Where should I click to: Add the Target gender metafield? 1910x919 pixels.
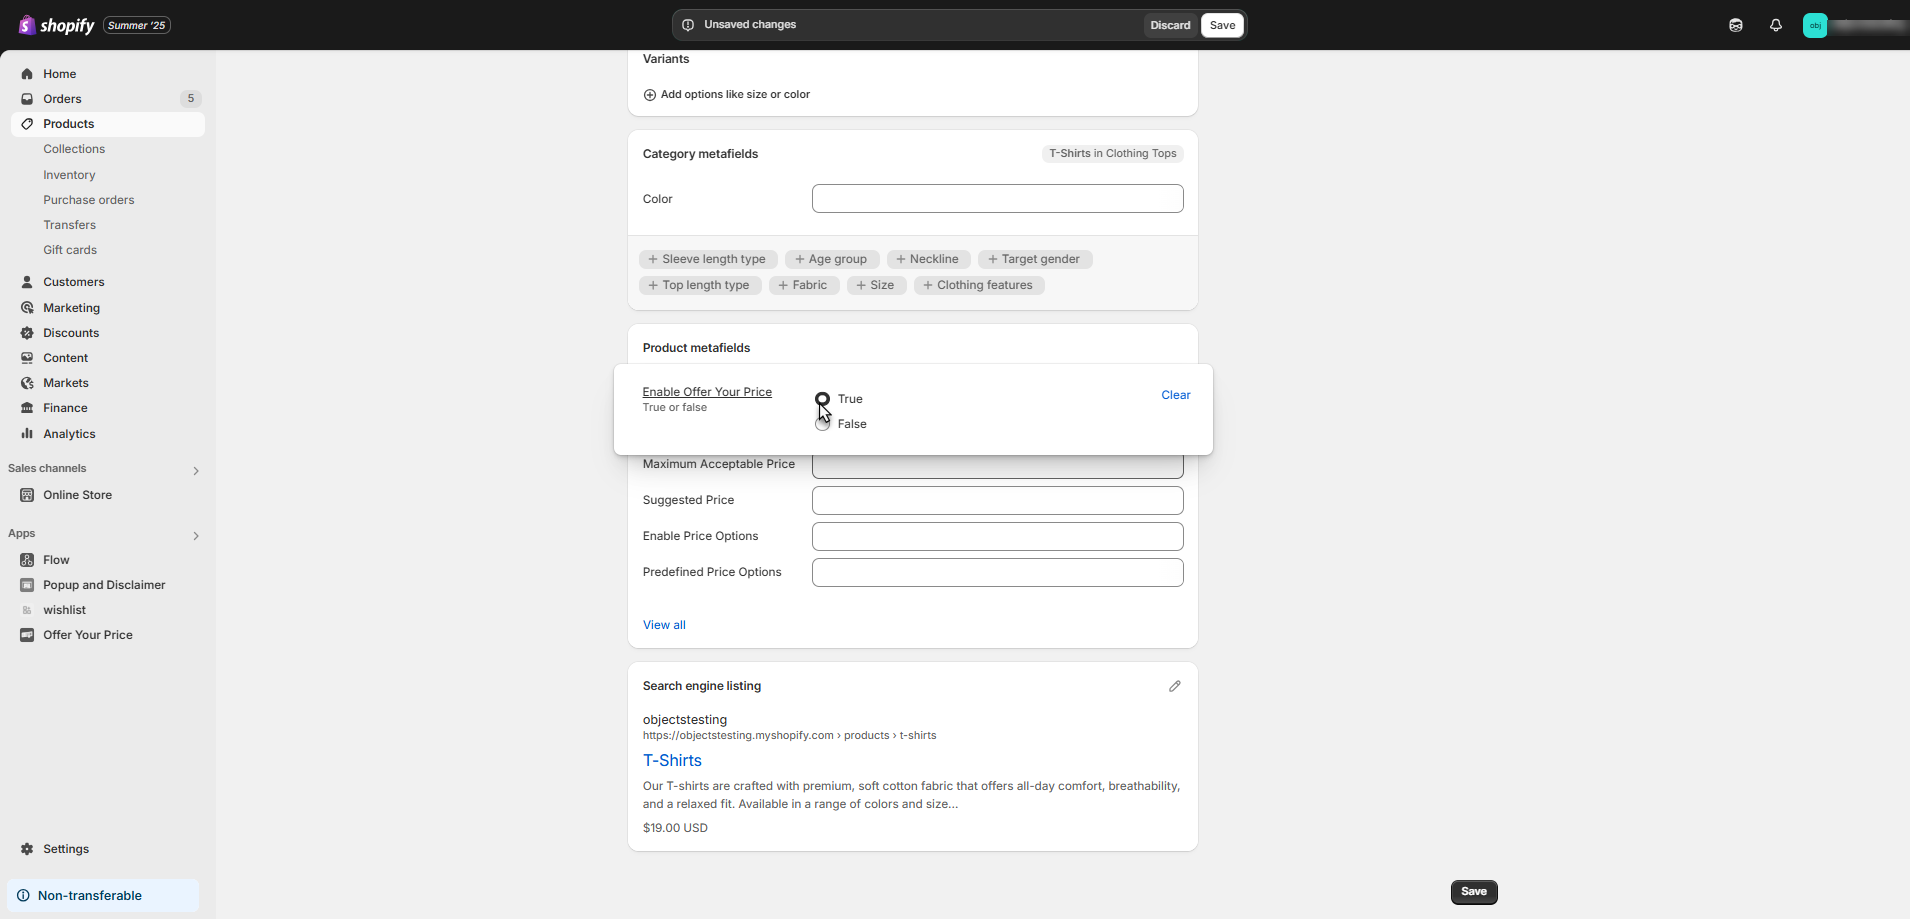click(1035, 259)
